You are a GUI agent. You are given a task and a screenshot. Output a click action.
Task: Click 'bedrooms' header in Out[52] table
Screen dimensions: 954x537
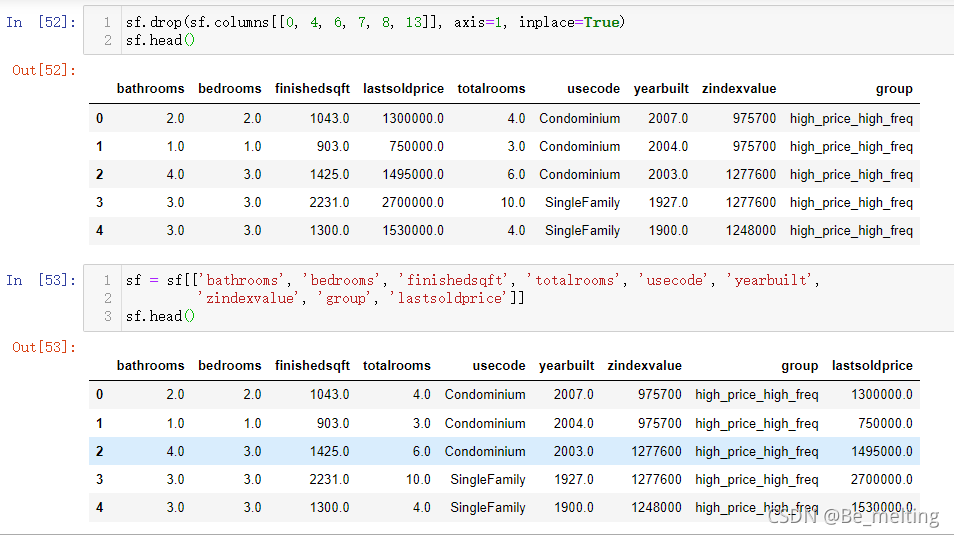[x=229, y=89]
